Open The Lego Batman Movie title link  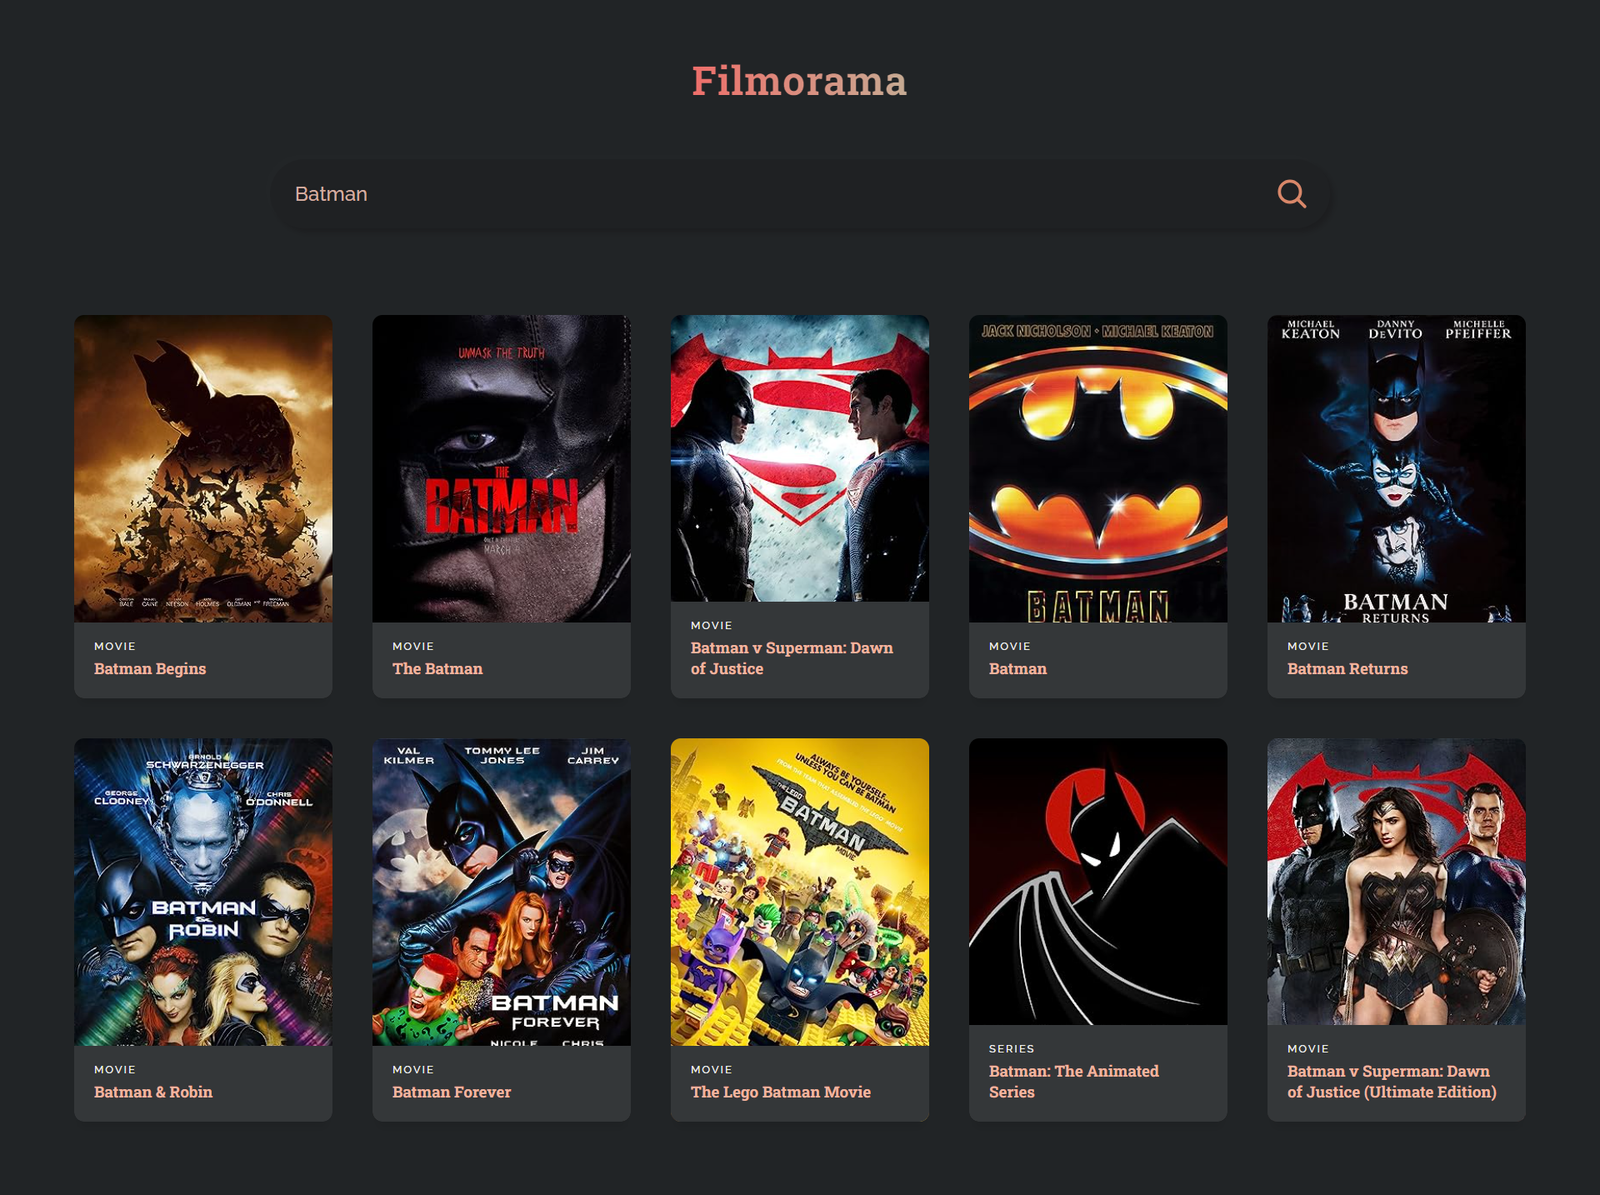pyautogui.click(x=780, y=1092)
